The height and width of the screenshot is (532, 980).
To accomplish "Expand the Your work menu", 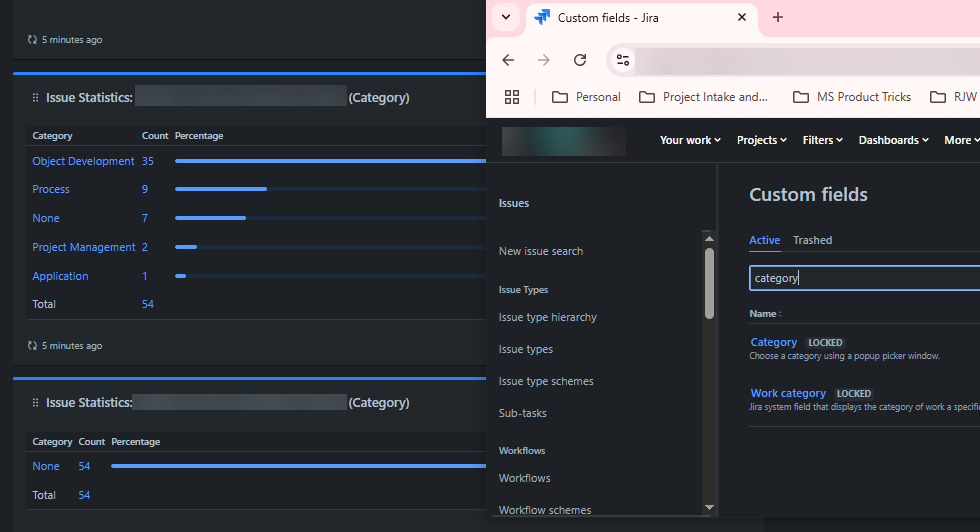I will (x=690, y=140).
